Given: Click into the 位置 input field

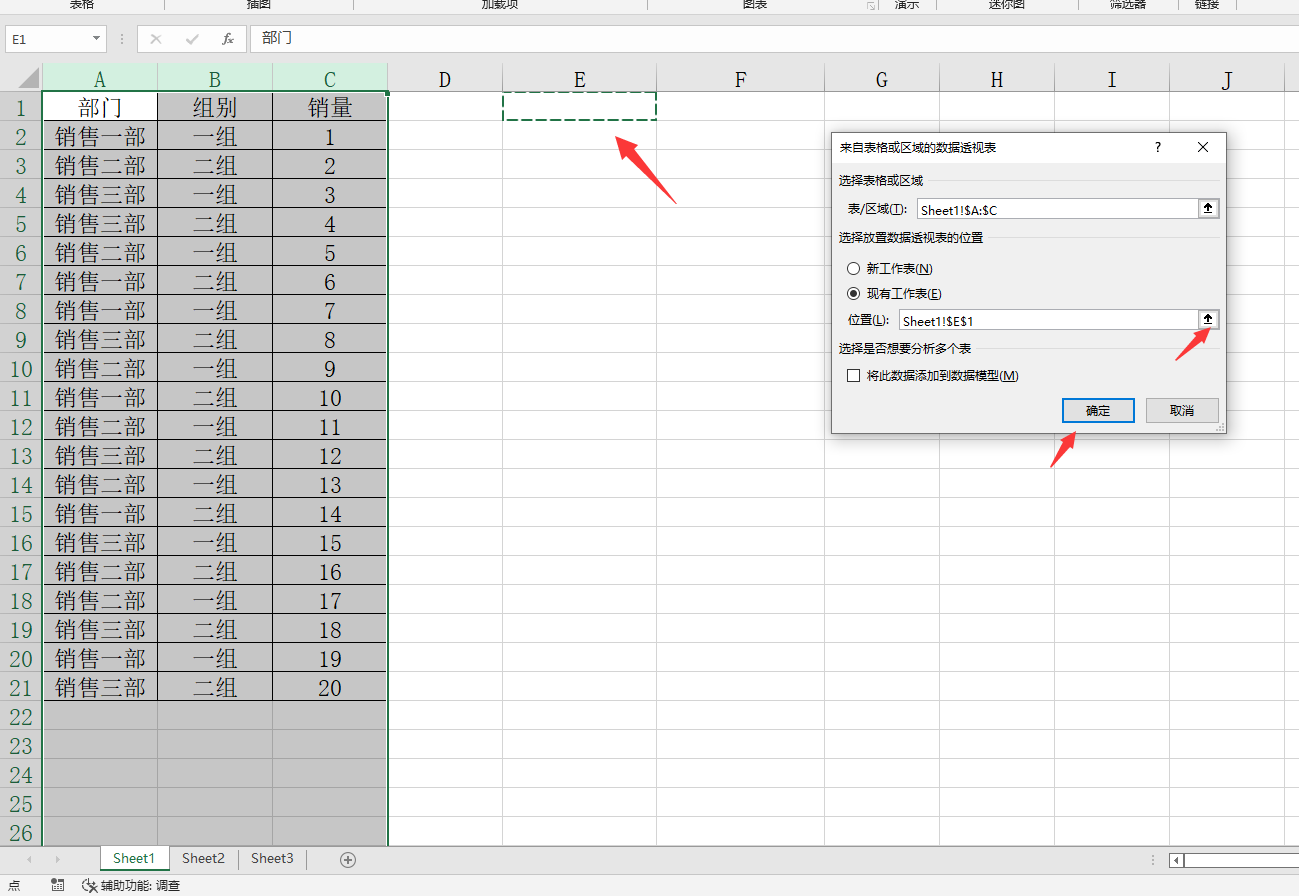Looking at the screenshot, I should pos(1048,320).
